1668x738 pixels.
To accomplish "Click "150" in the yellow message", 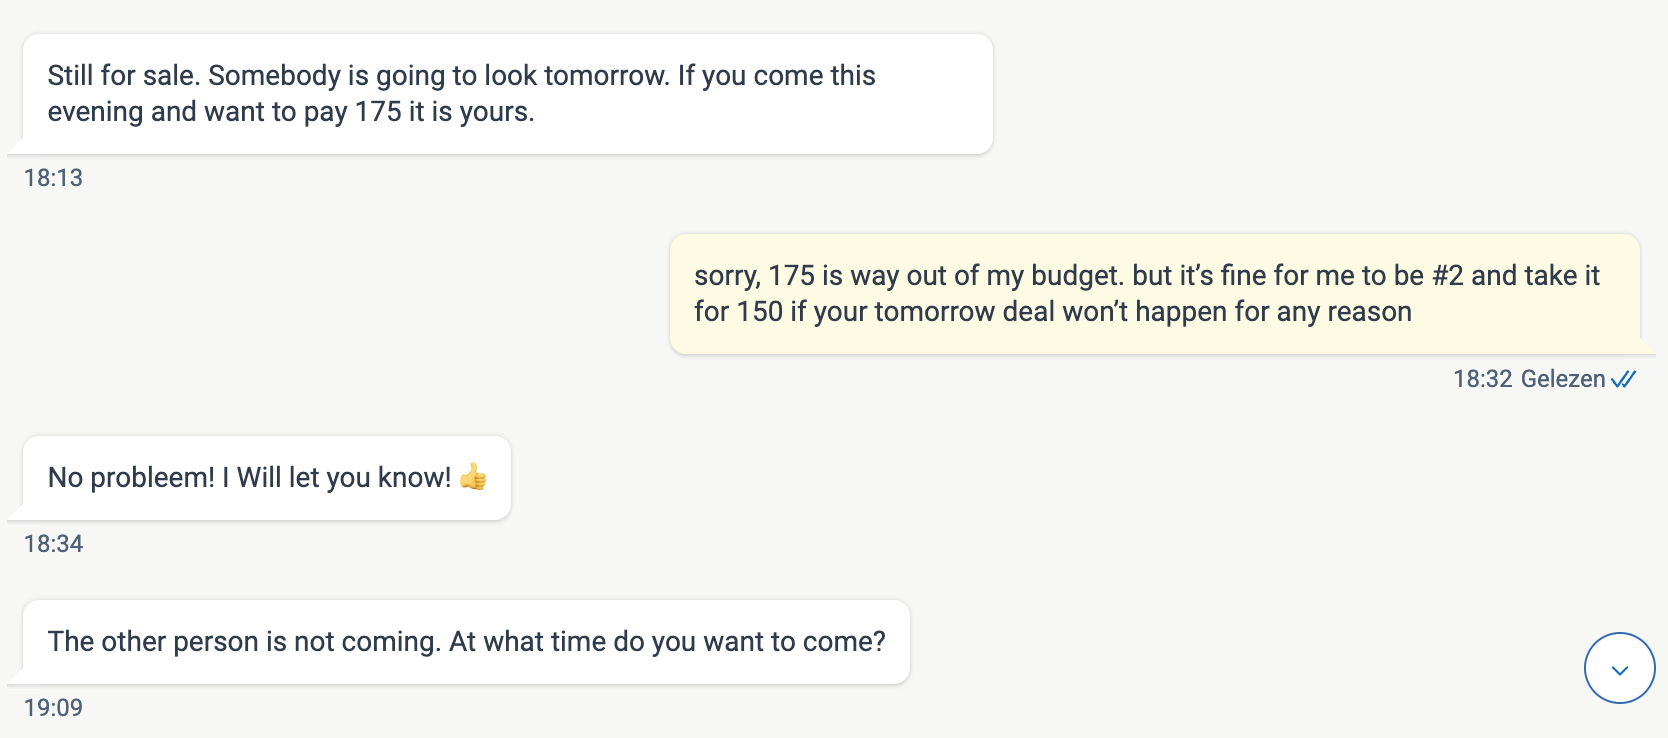I will coord(759,312).
